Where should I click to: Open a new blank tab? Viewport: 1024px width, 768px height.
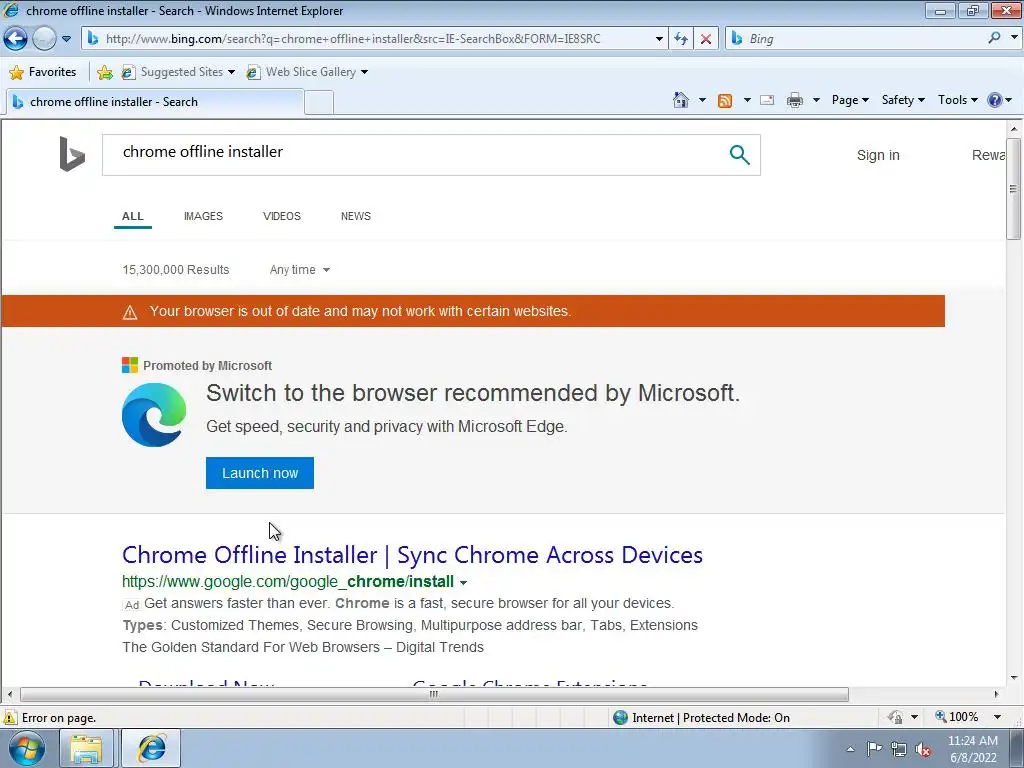click(x=319, y=103)
